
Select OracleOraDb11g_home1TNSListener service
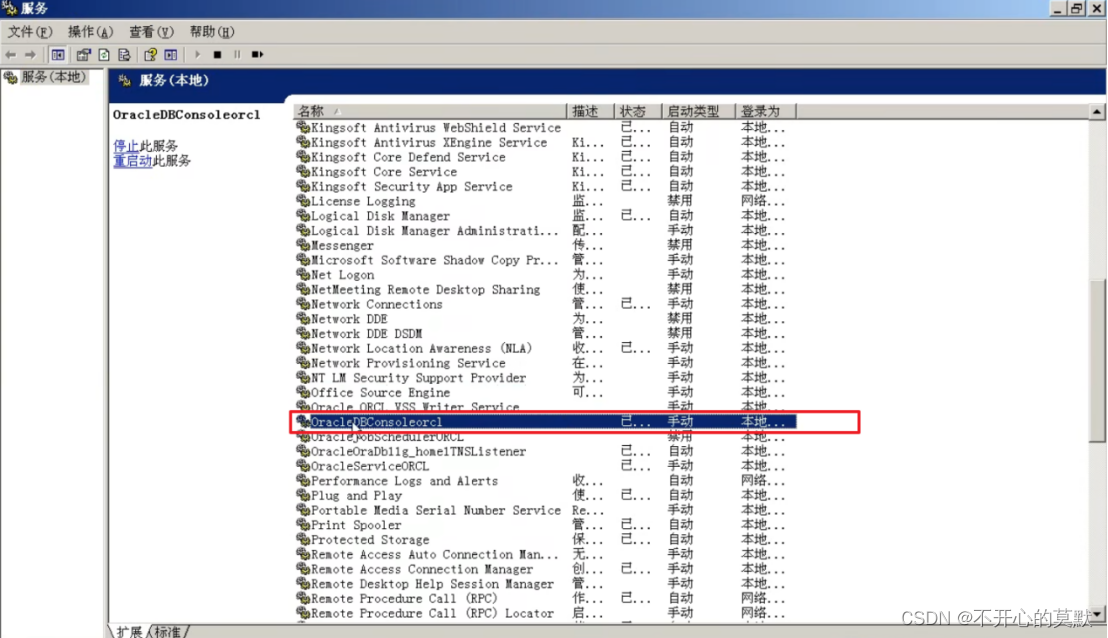click(x=545, y=451)
